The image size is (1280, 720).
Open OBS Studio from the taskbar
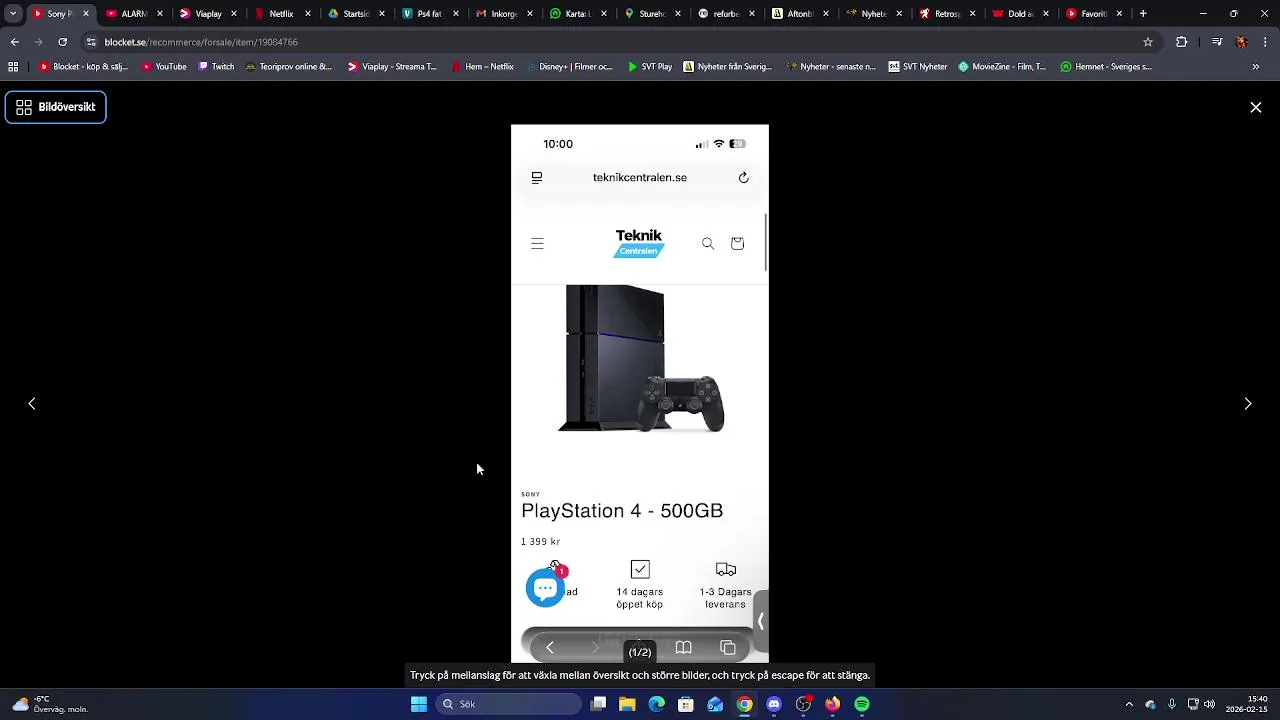(803, 704)
